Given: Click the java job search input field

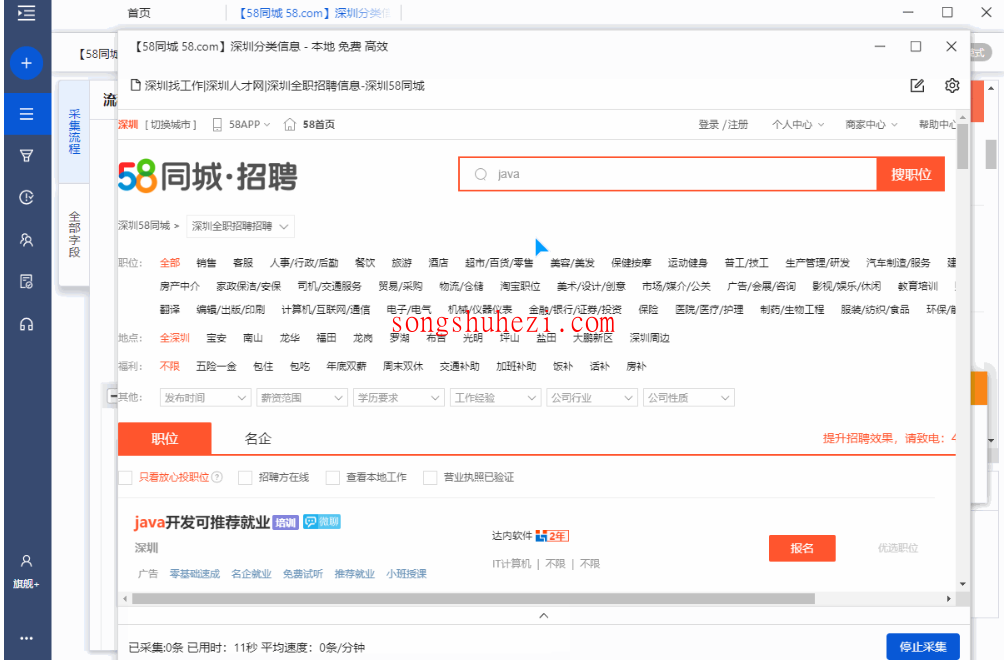Looking at the screenshot, I should point(668,174).
